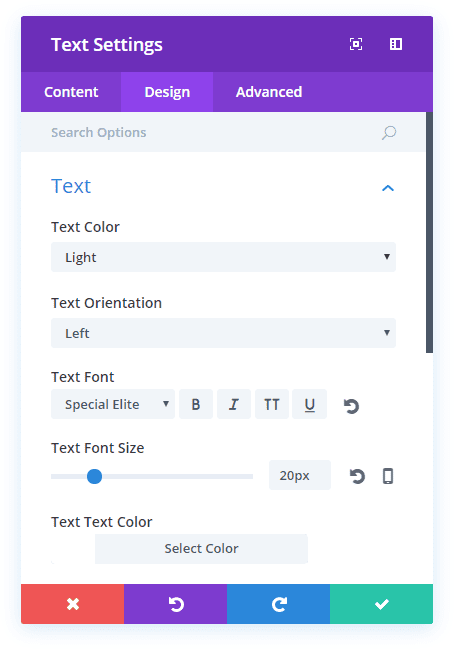Save changes with the green checkmark
The height and width of the screenshot is (649, 454).
pos(382,604)
